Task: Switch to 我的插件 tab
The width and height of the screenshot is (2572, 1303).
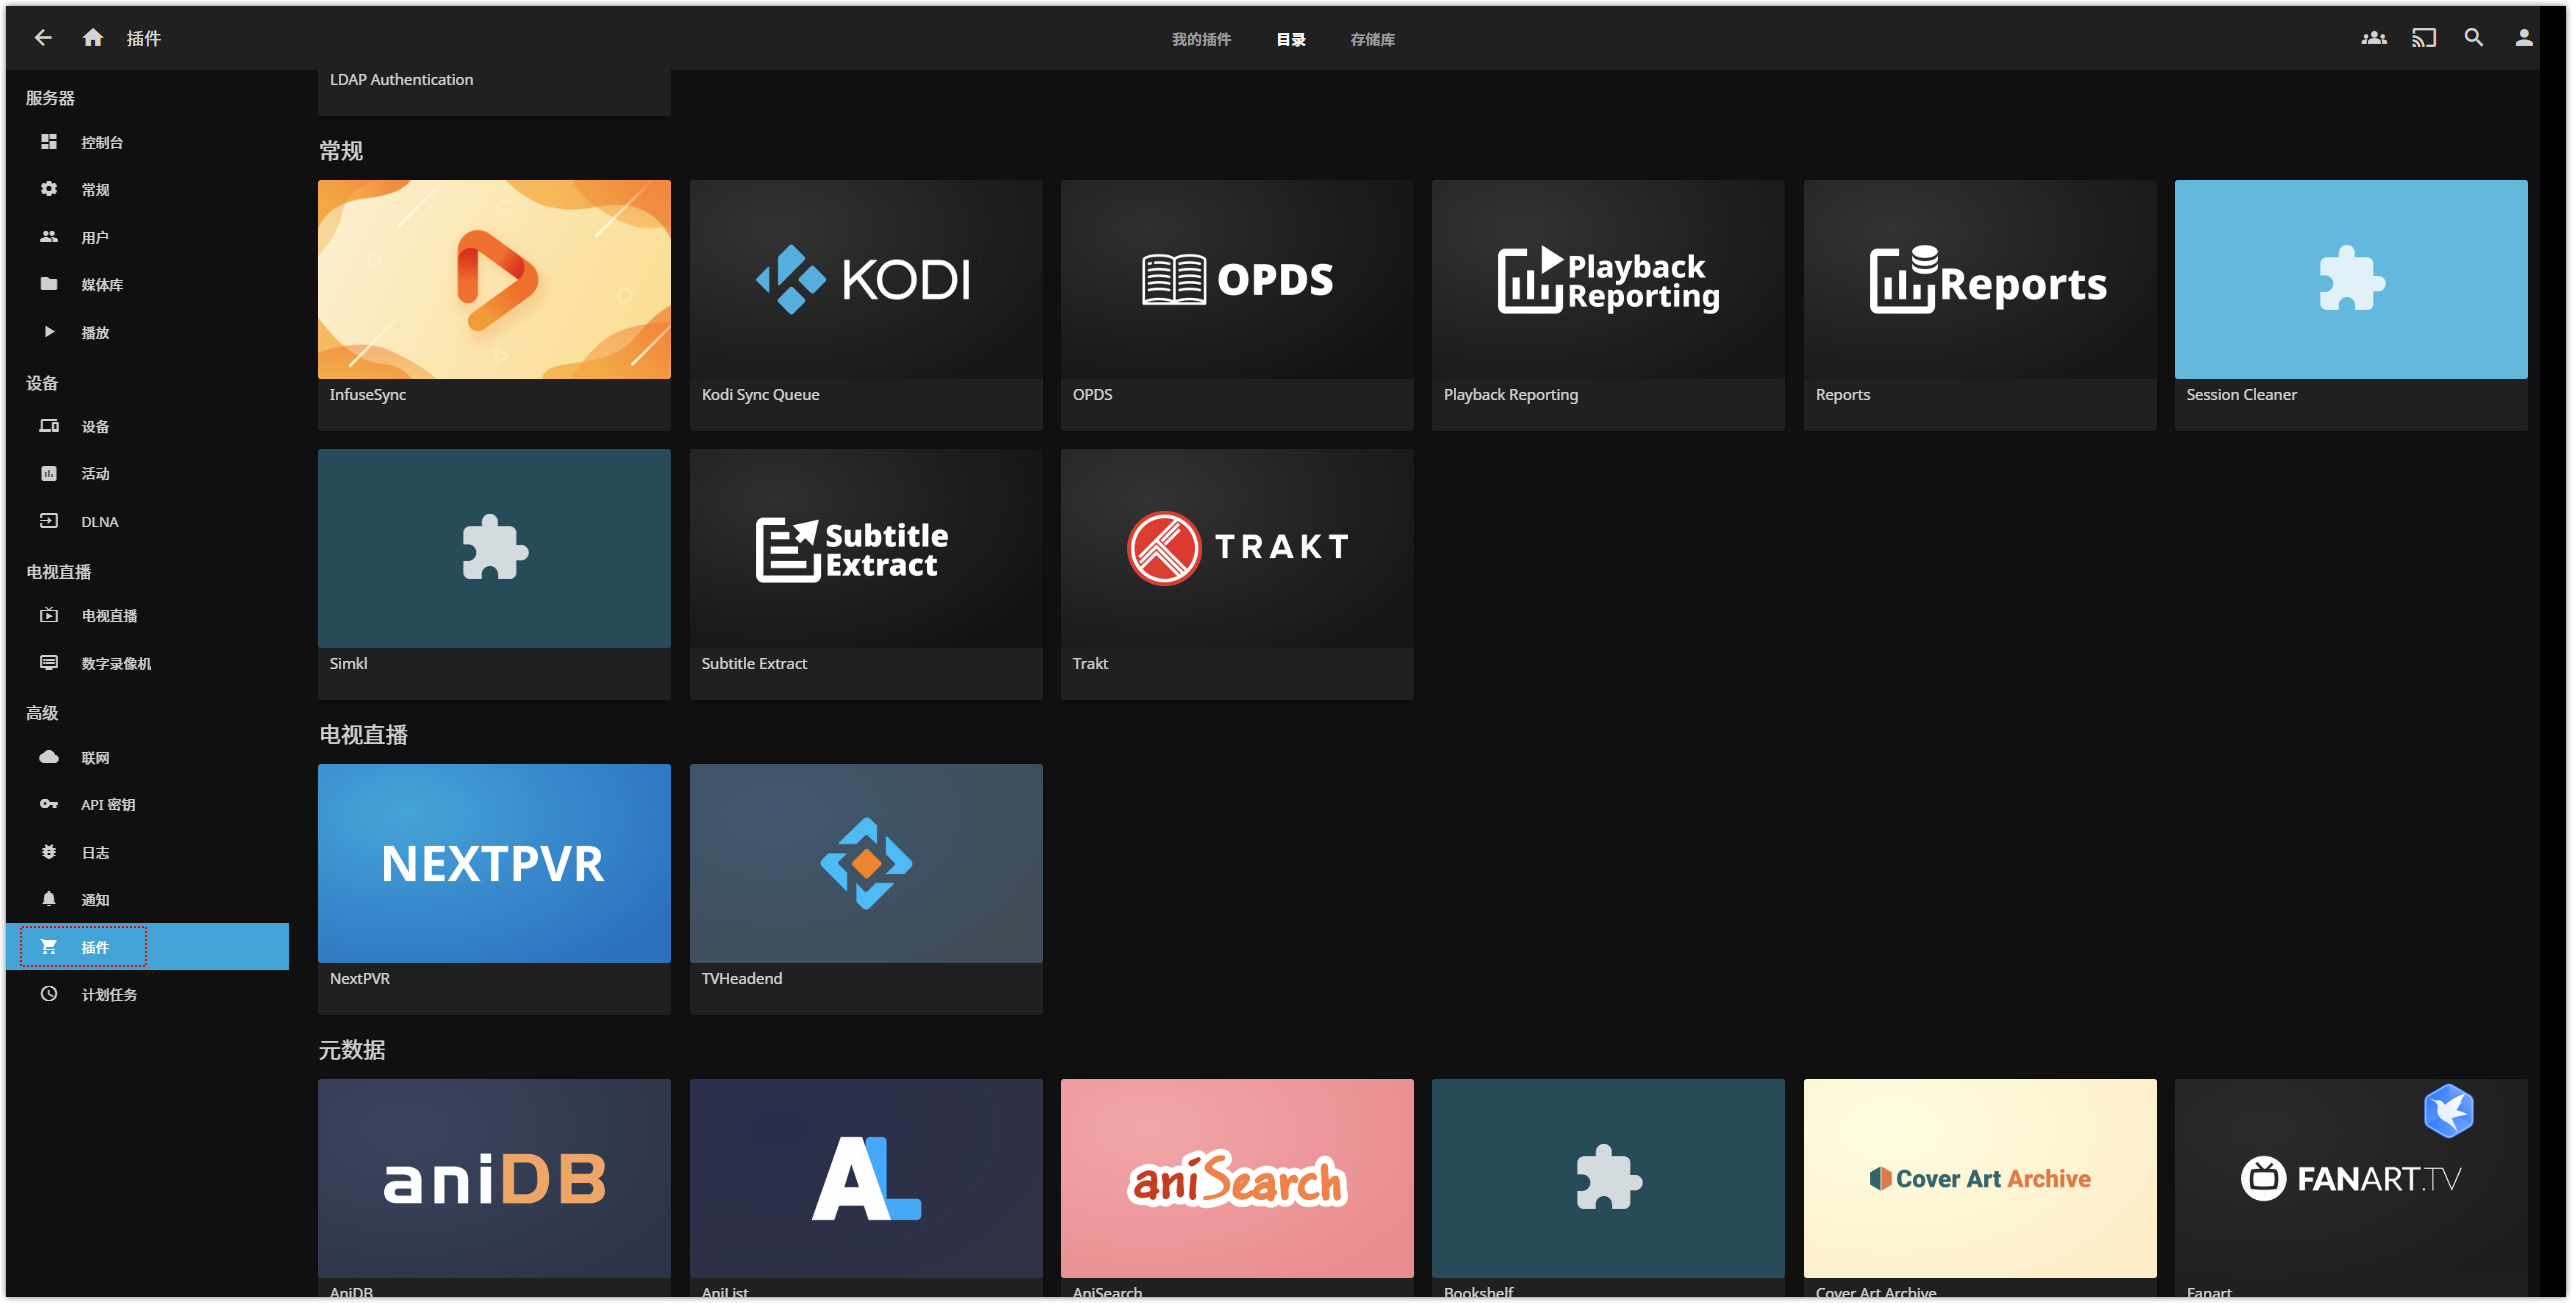Action: 1201,39
